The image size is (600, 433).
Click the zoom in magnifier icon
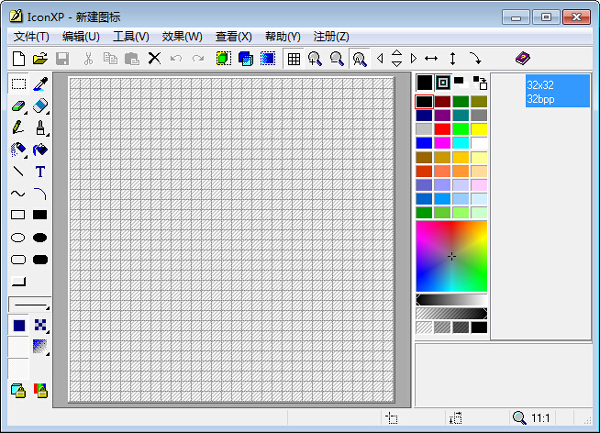[315, 59]
